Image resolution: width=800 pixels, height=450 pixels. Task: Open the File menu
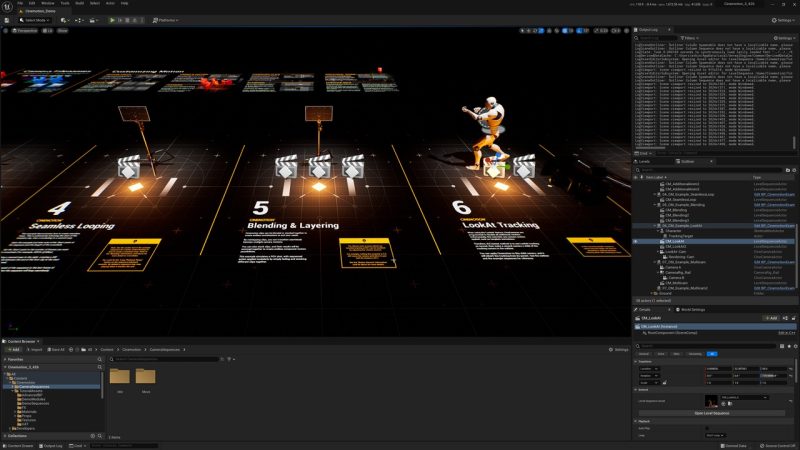(20, 3)
